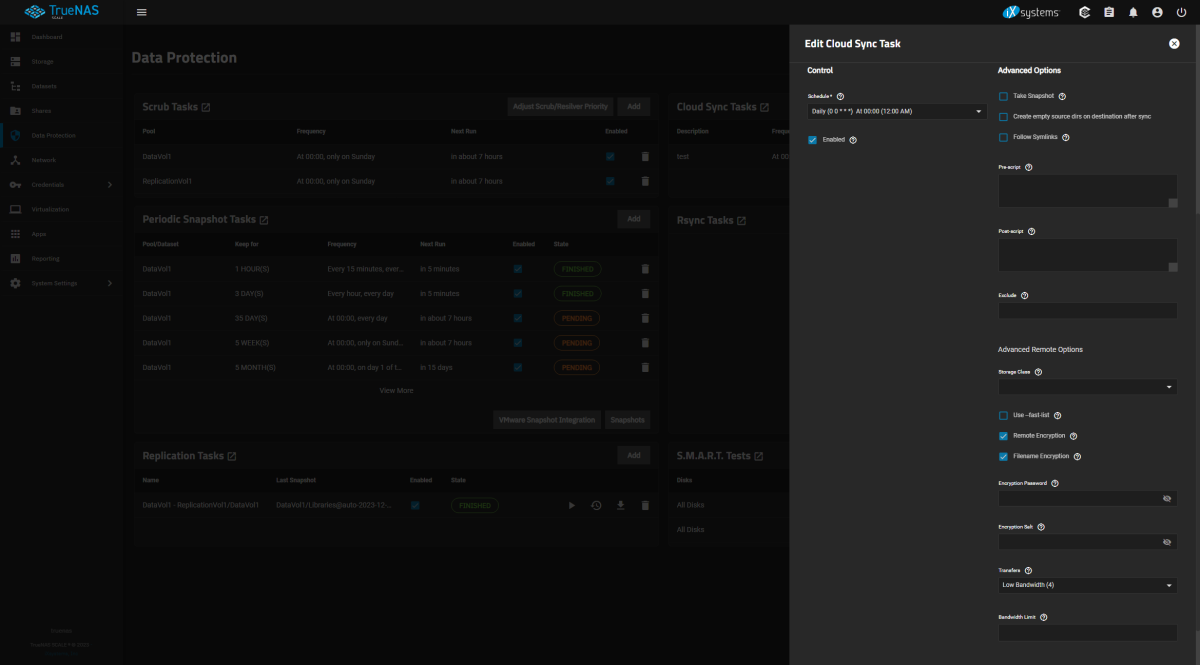Open the Storage Class dropdown
The image size is (1200, 665).
pyautogui.click(x=1087, y=386)
